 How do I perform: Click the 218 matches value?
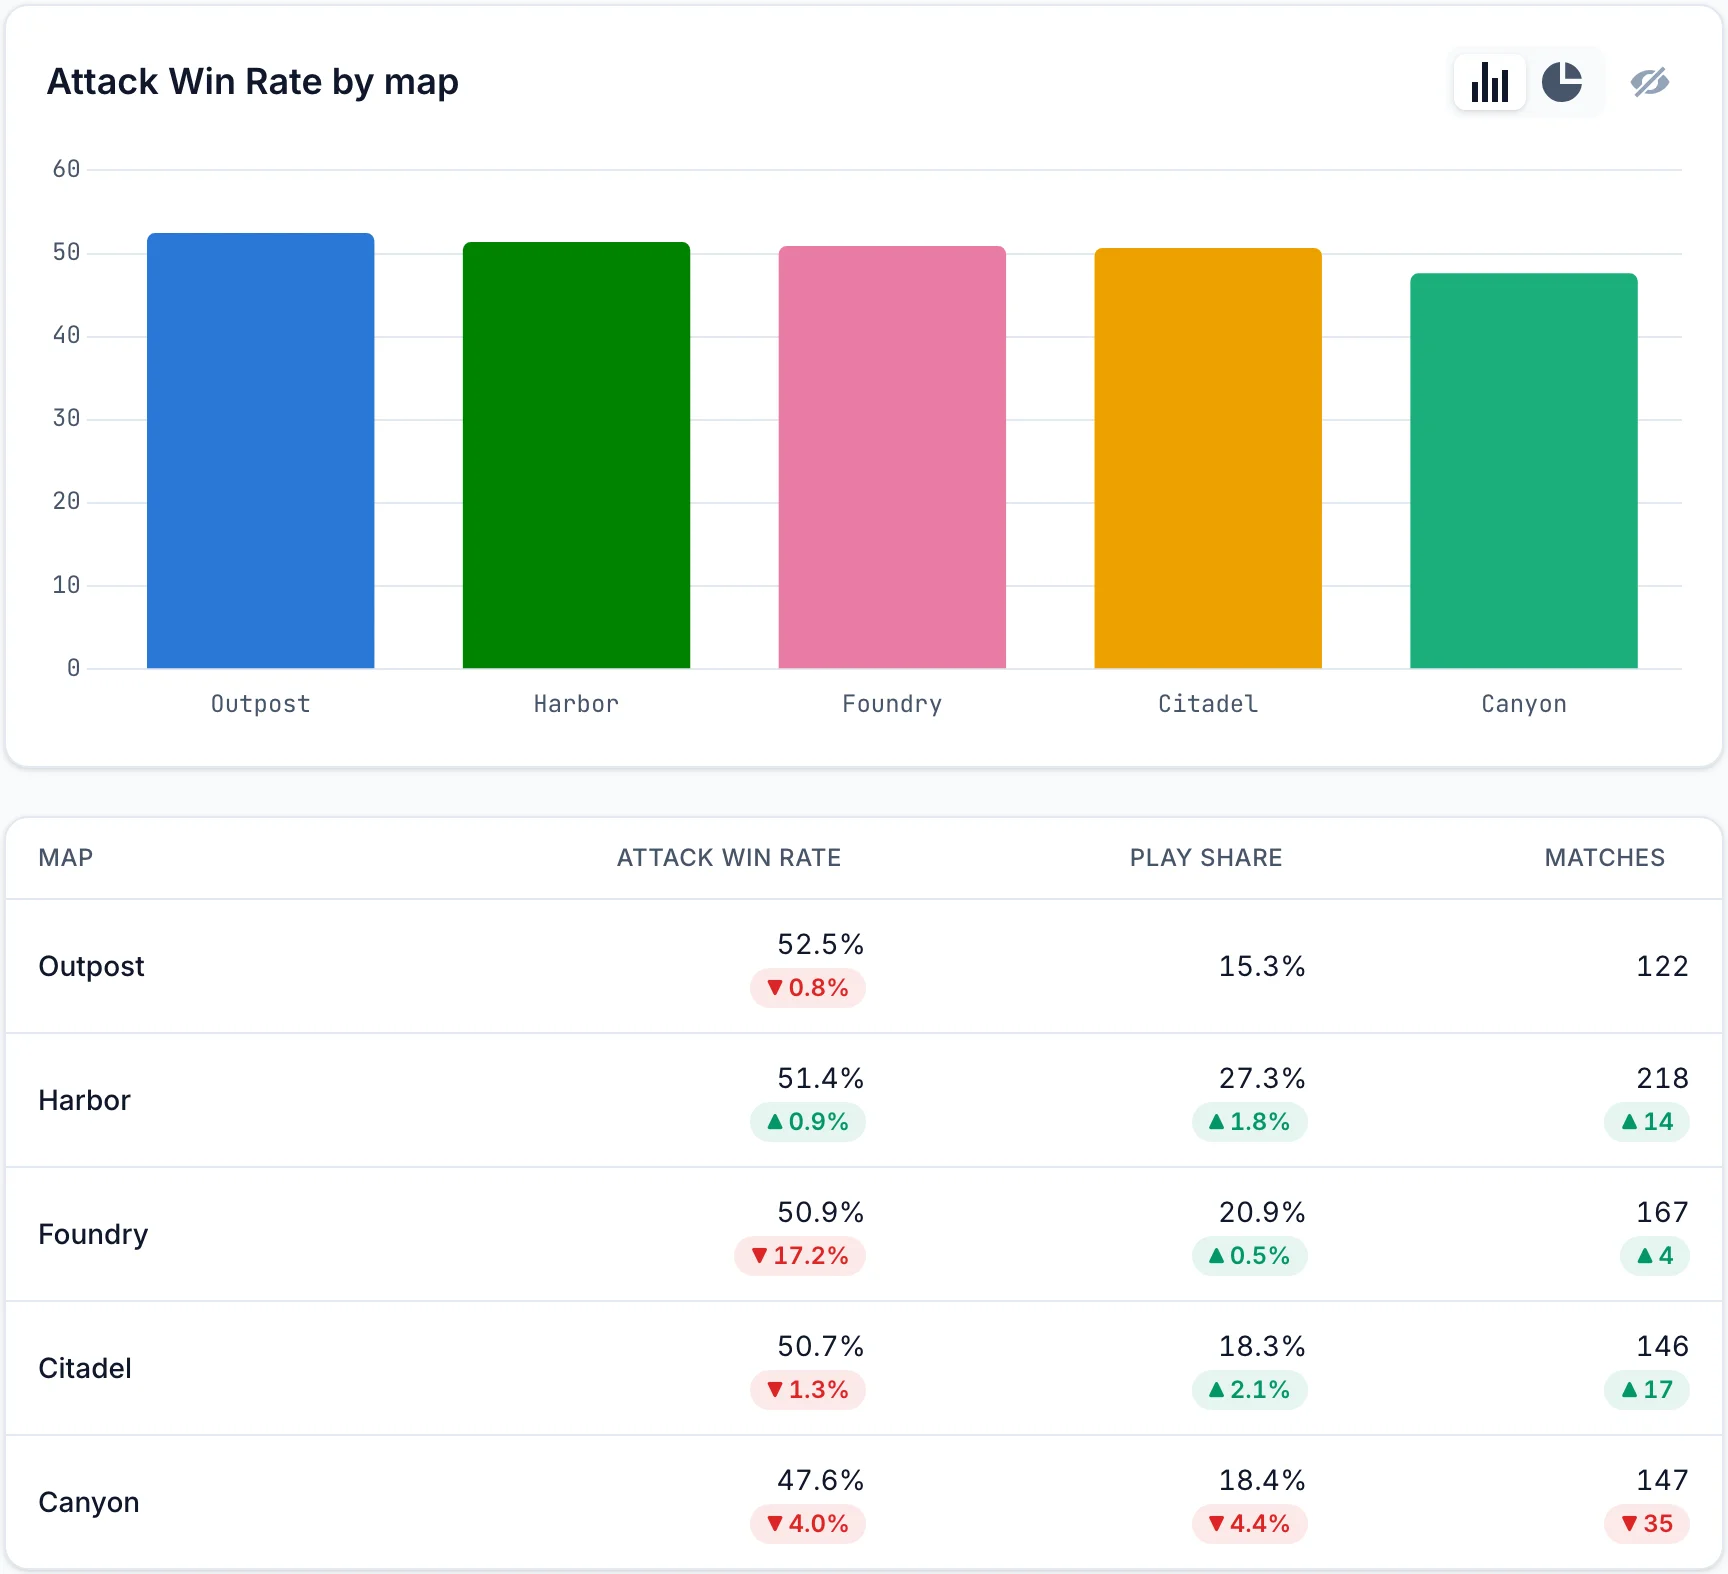tap(1662, 1078)
